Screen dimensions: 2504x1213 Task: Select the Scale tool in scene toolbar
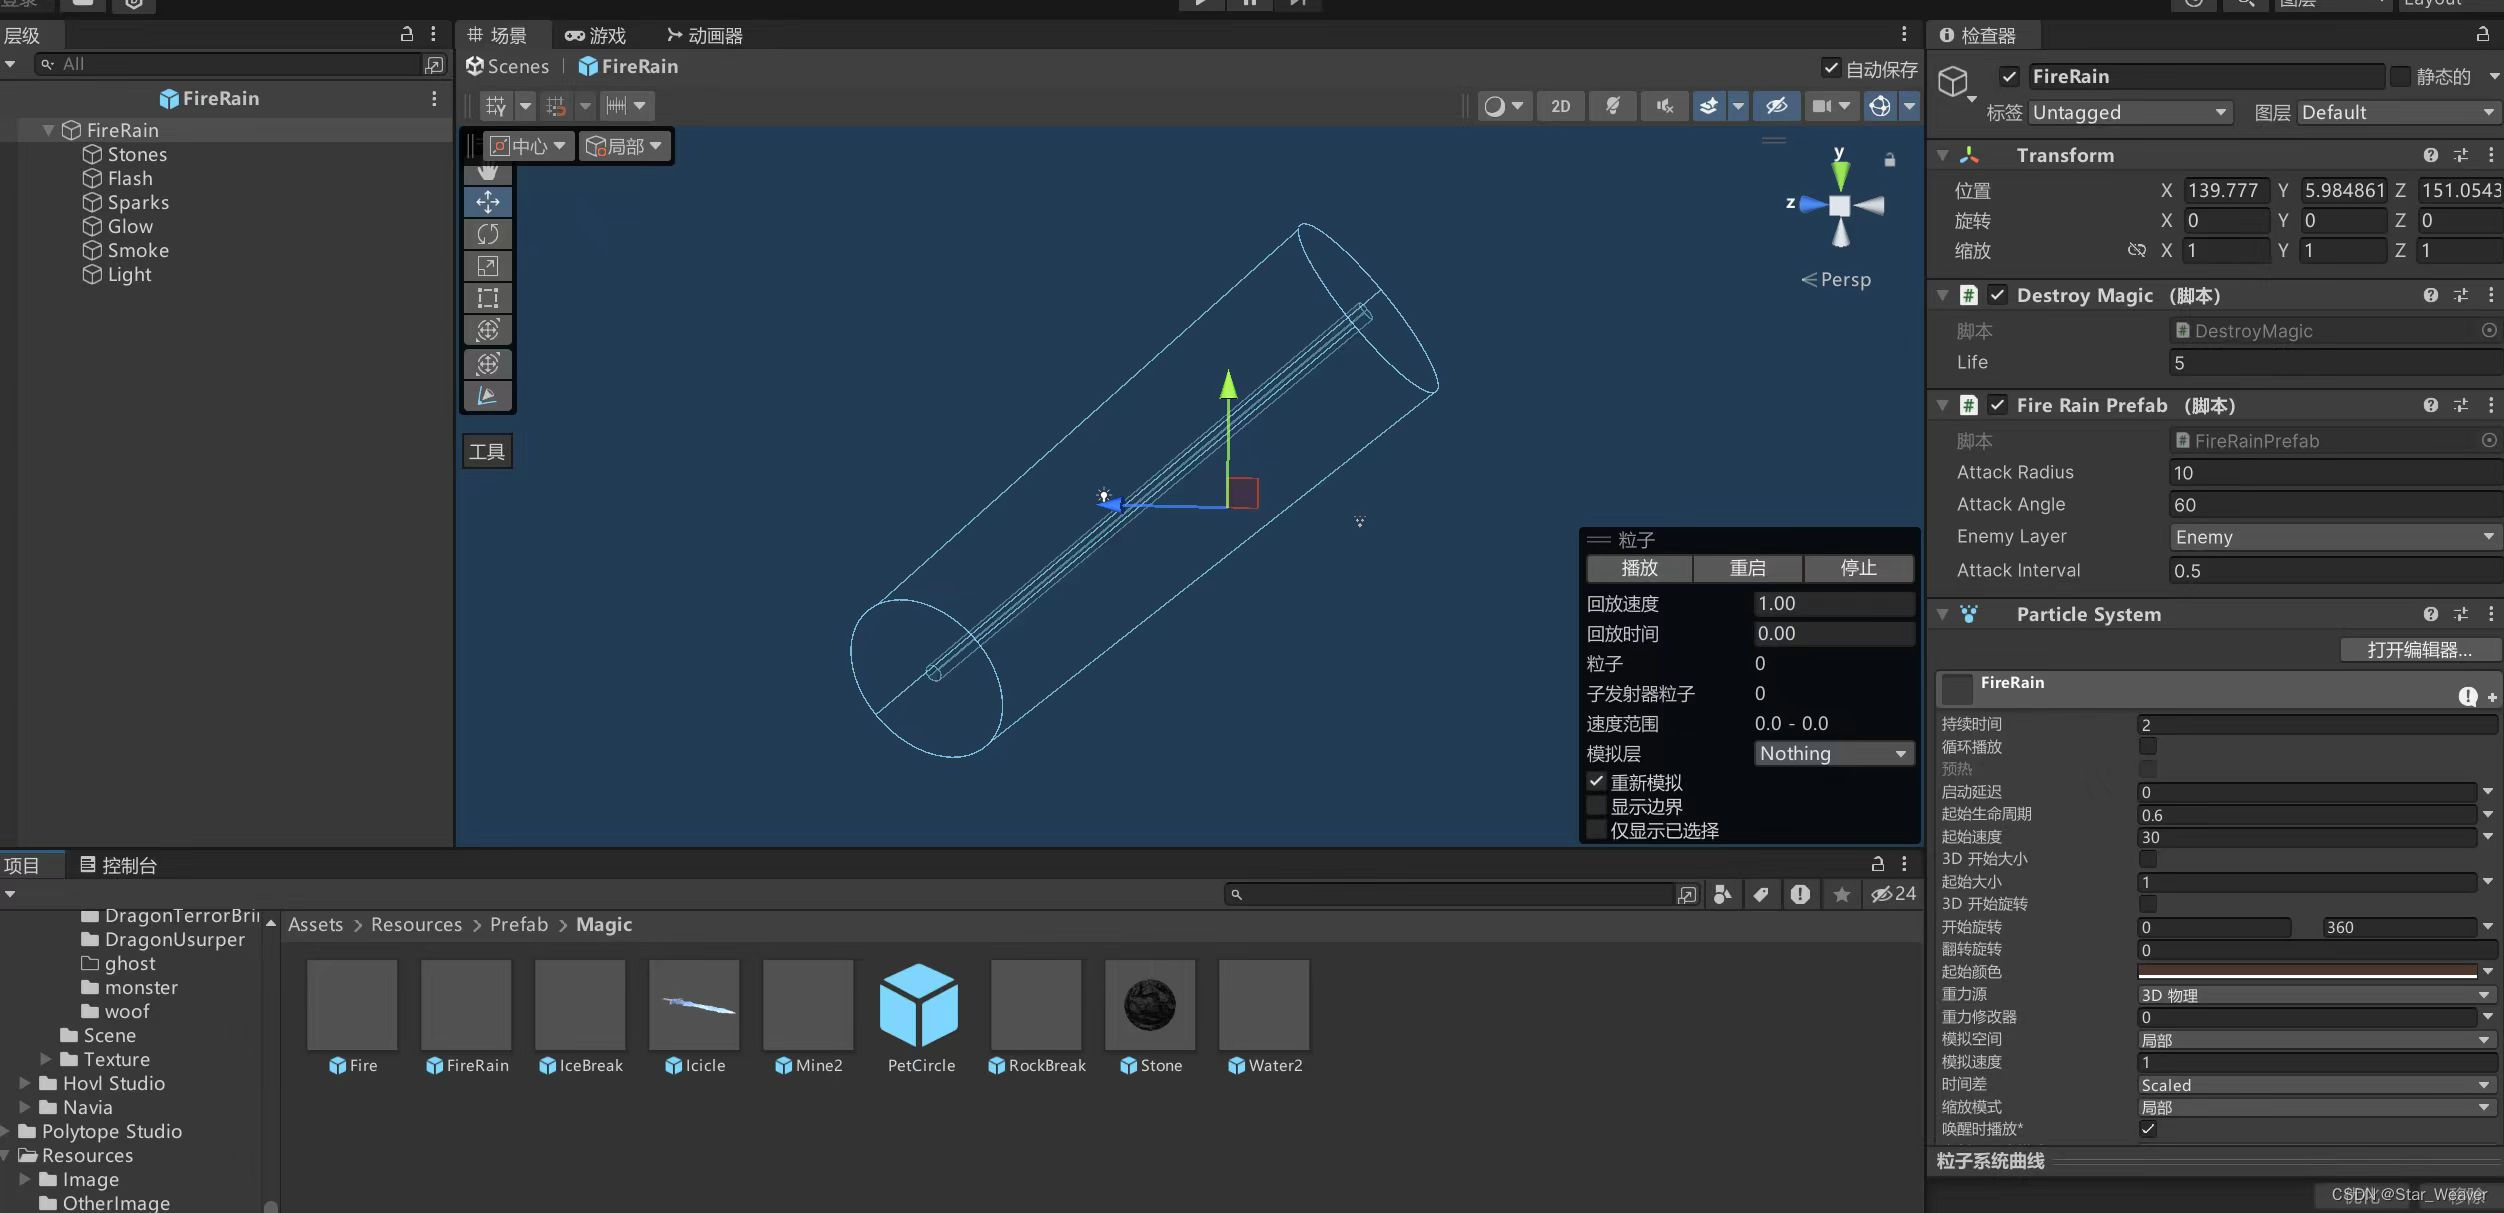[x=488, y=266]
